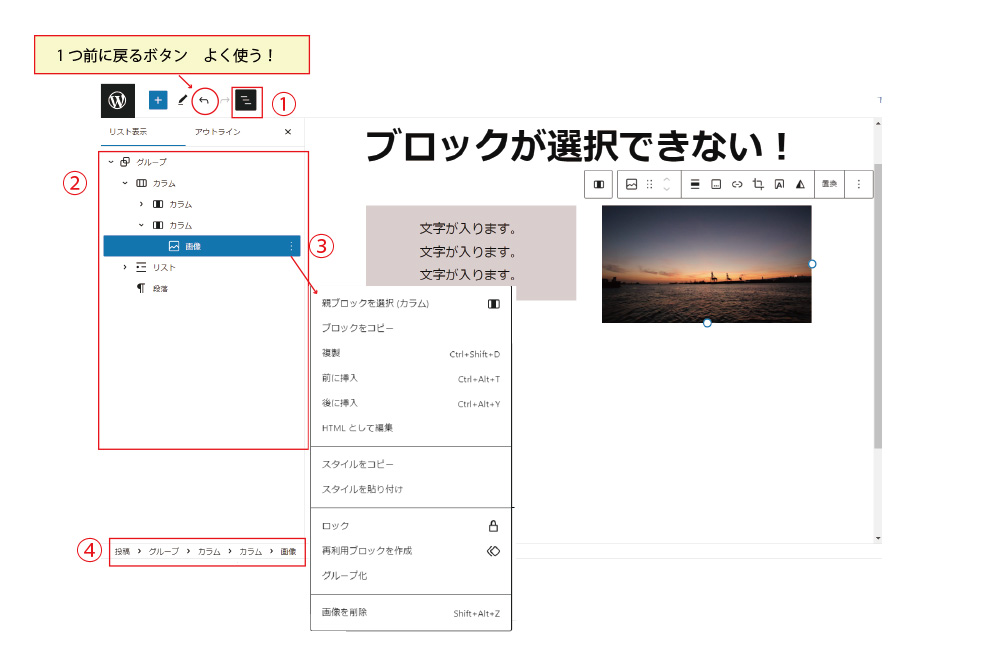The height and width of the screenshot is (660, 1000).
Task: Open options dots on the 画像 row
Action: (x=291, y=246)
